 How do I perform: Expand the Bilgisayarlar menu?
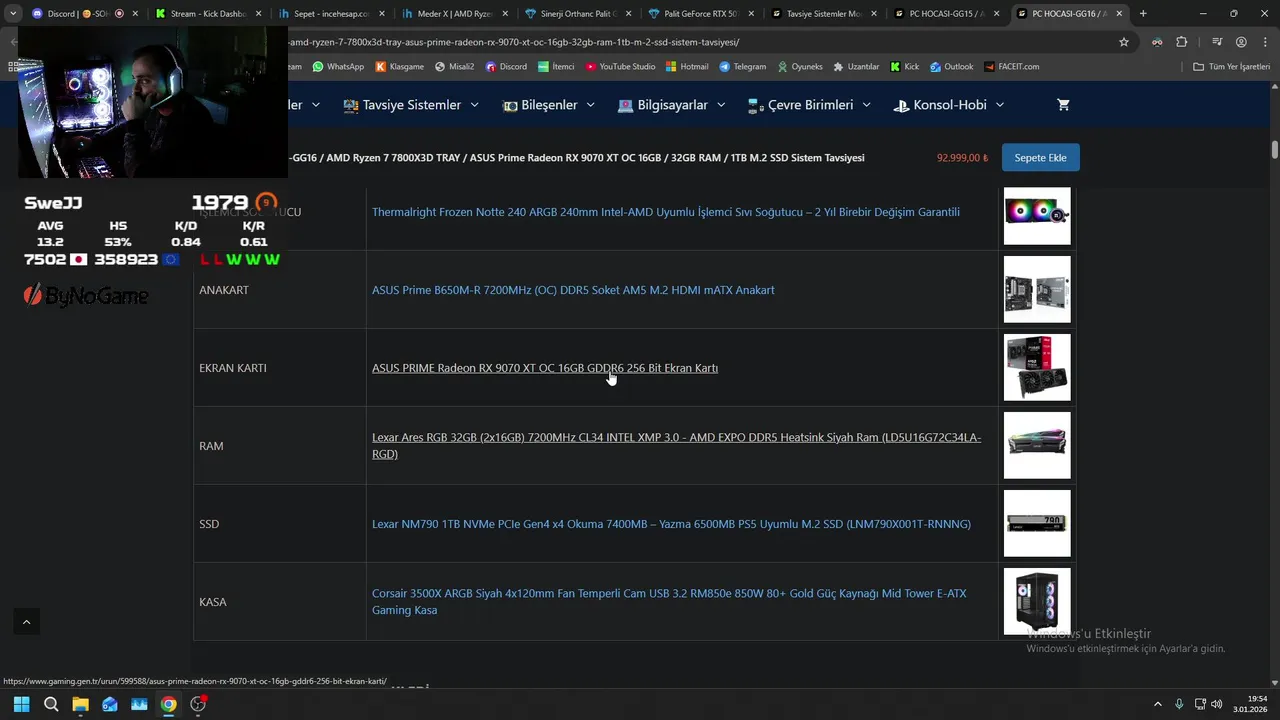click(671, 105)
